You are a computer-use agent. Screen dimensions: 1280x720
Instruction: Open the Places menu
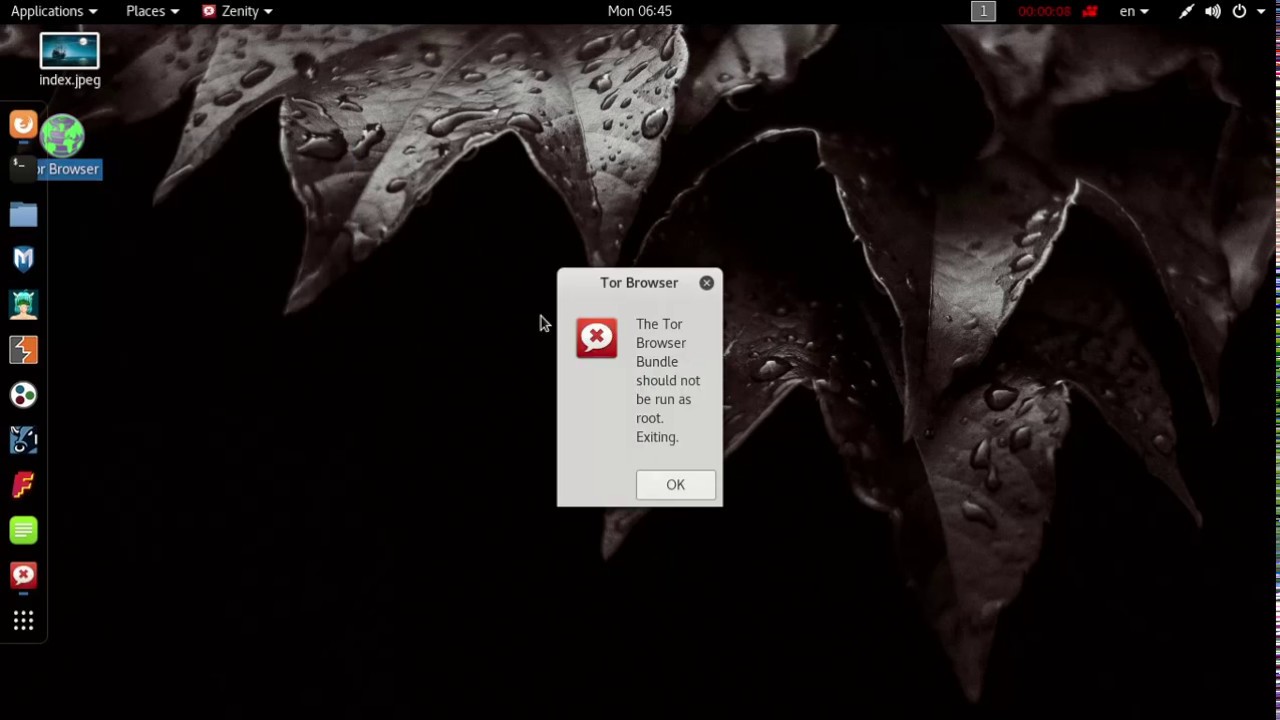coord(152,11)
